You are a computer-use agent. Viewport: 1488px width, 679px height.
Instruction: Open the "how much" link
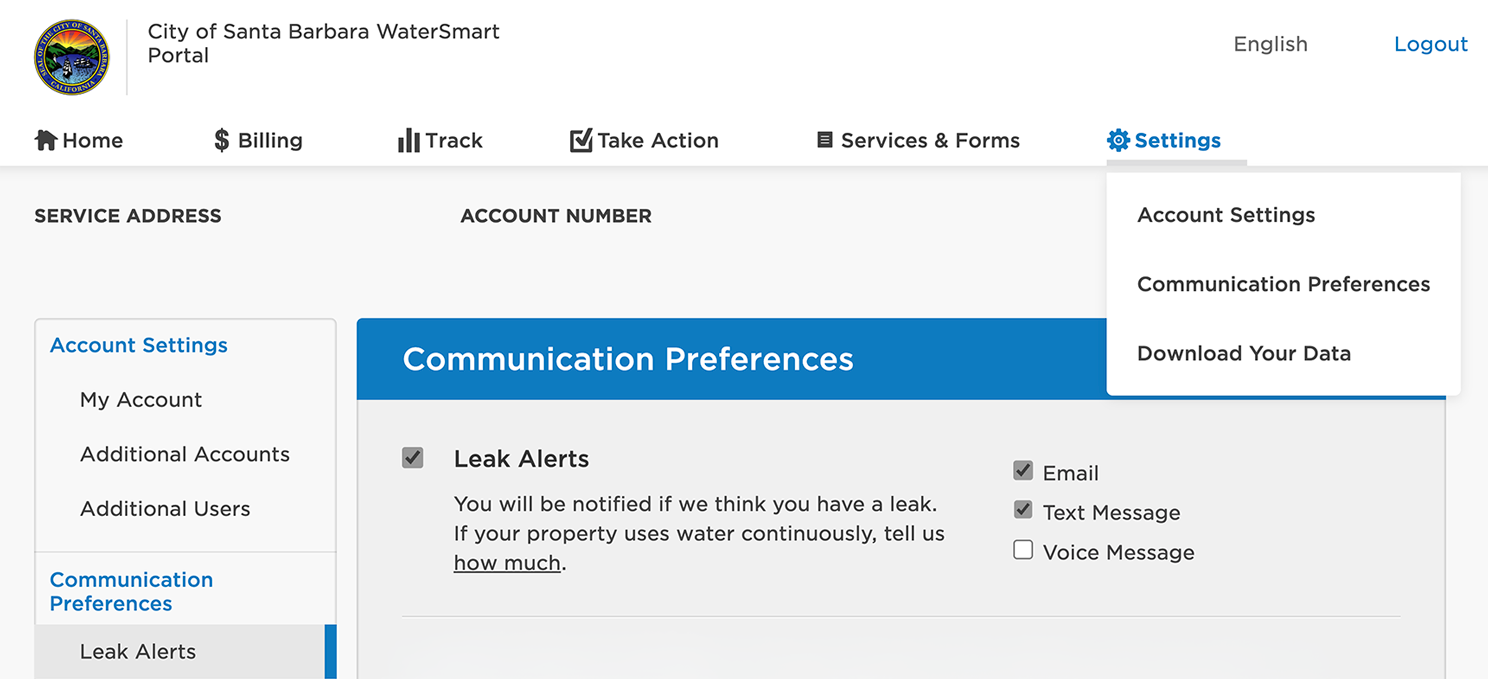click(x=507, y=563)
